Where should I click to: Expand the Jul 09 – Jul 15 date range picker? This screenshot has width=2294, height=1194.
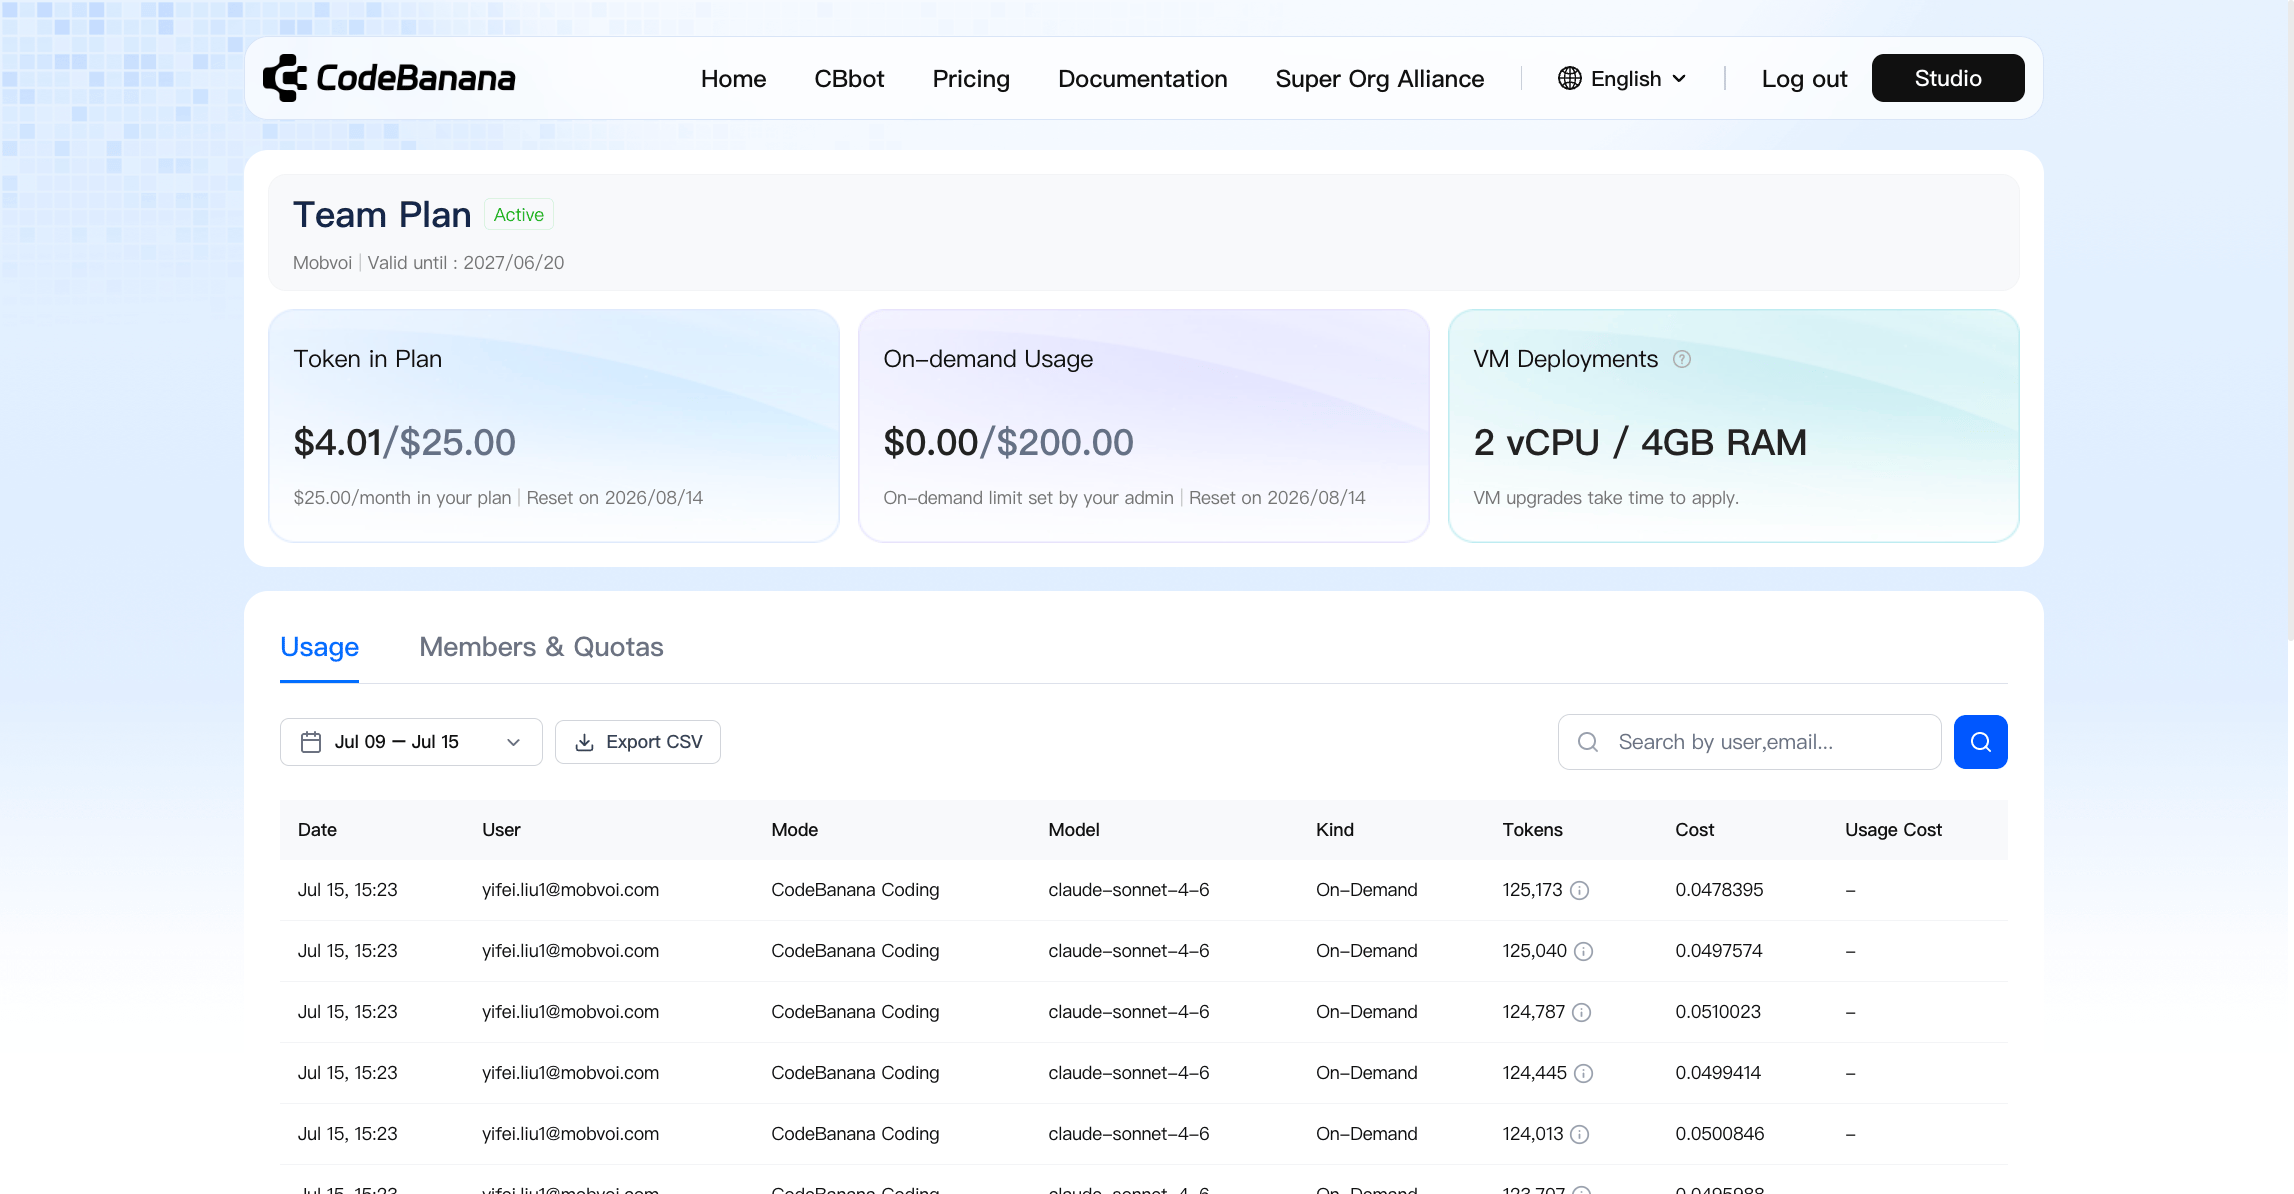pyautogui.click(x=411, y=742)
